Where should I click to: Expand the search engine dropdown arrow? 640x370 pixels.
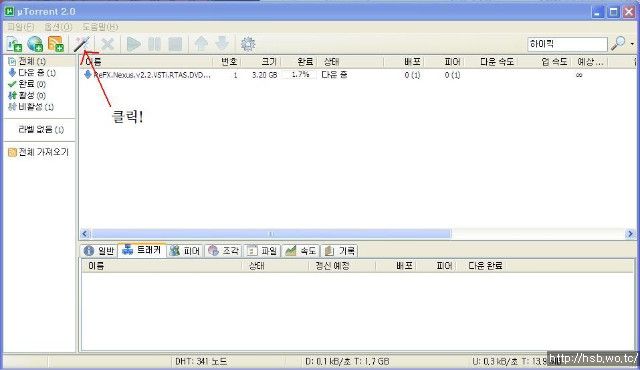click(x=632, y=44)
